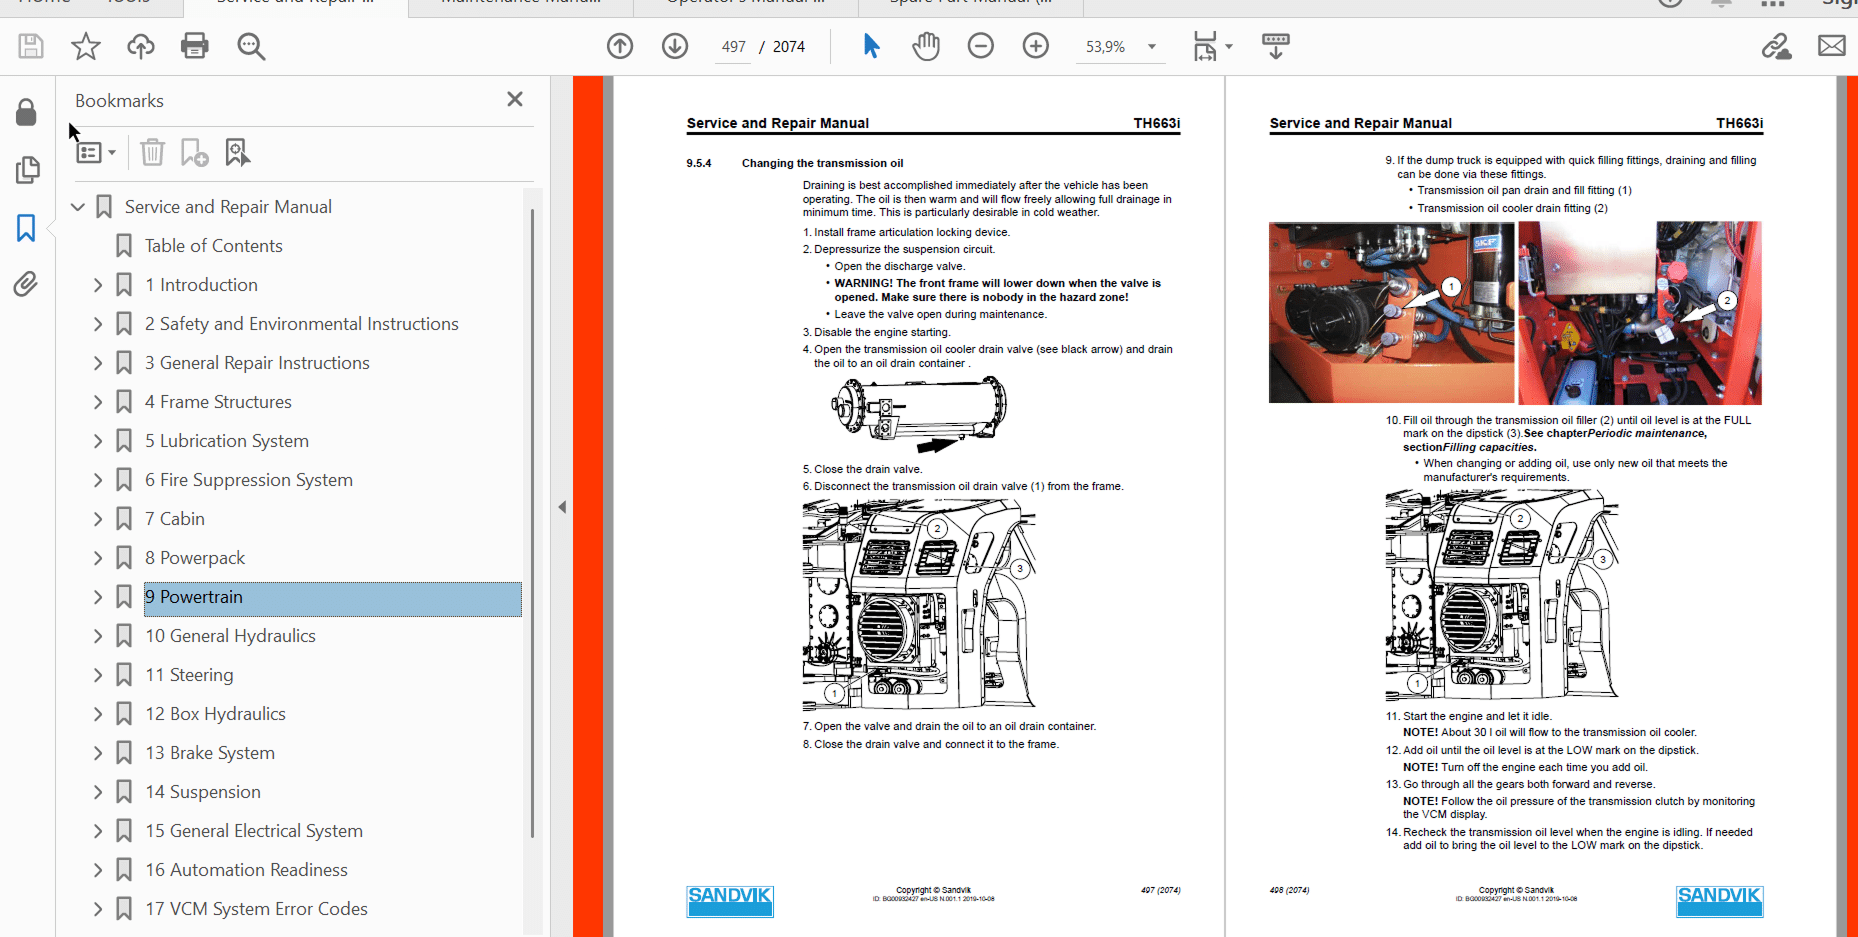Open the 11 Steering bookmark
Screen dimensions: 1858x937
point(189,675)
